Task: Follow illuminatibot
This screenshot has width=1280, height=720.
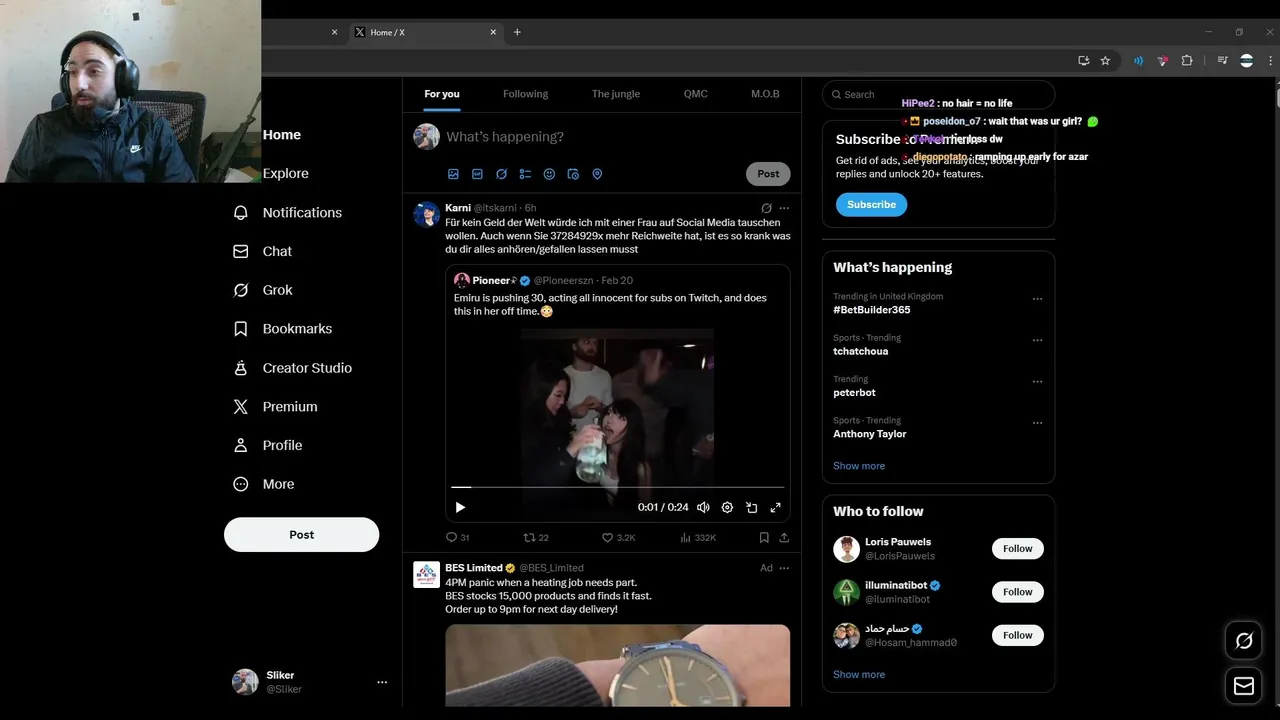Action: point(1018,592)
